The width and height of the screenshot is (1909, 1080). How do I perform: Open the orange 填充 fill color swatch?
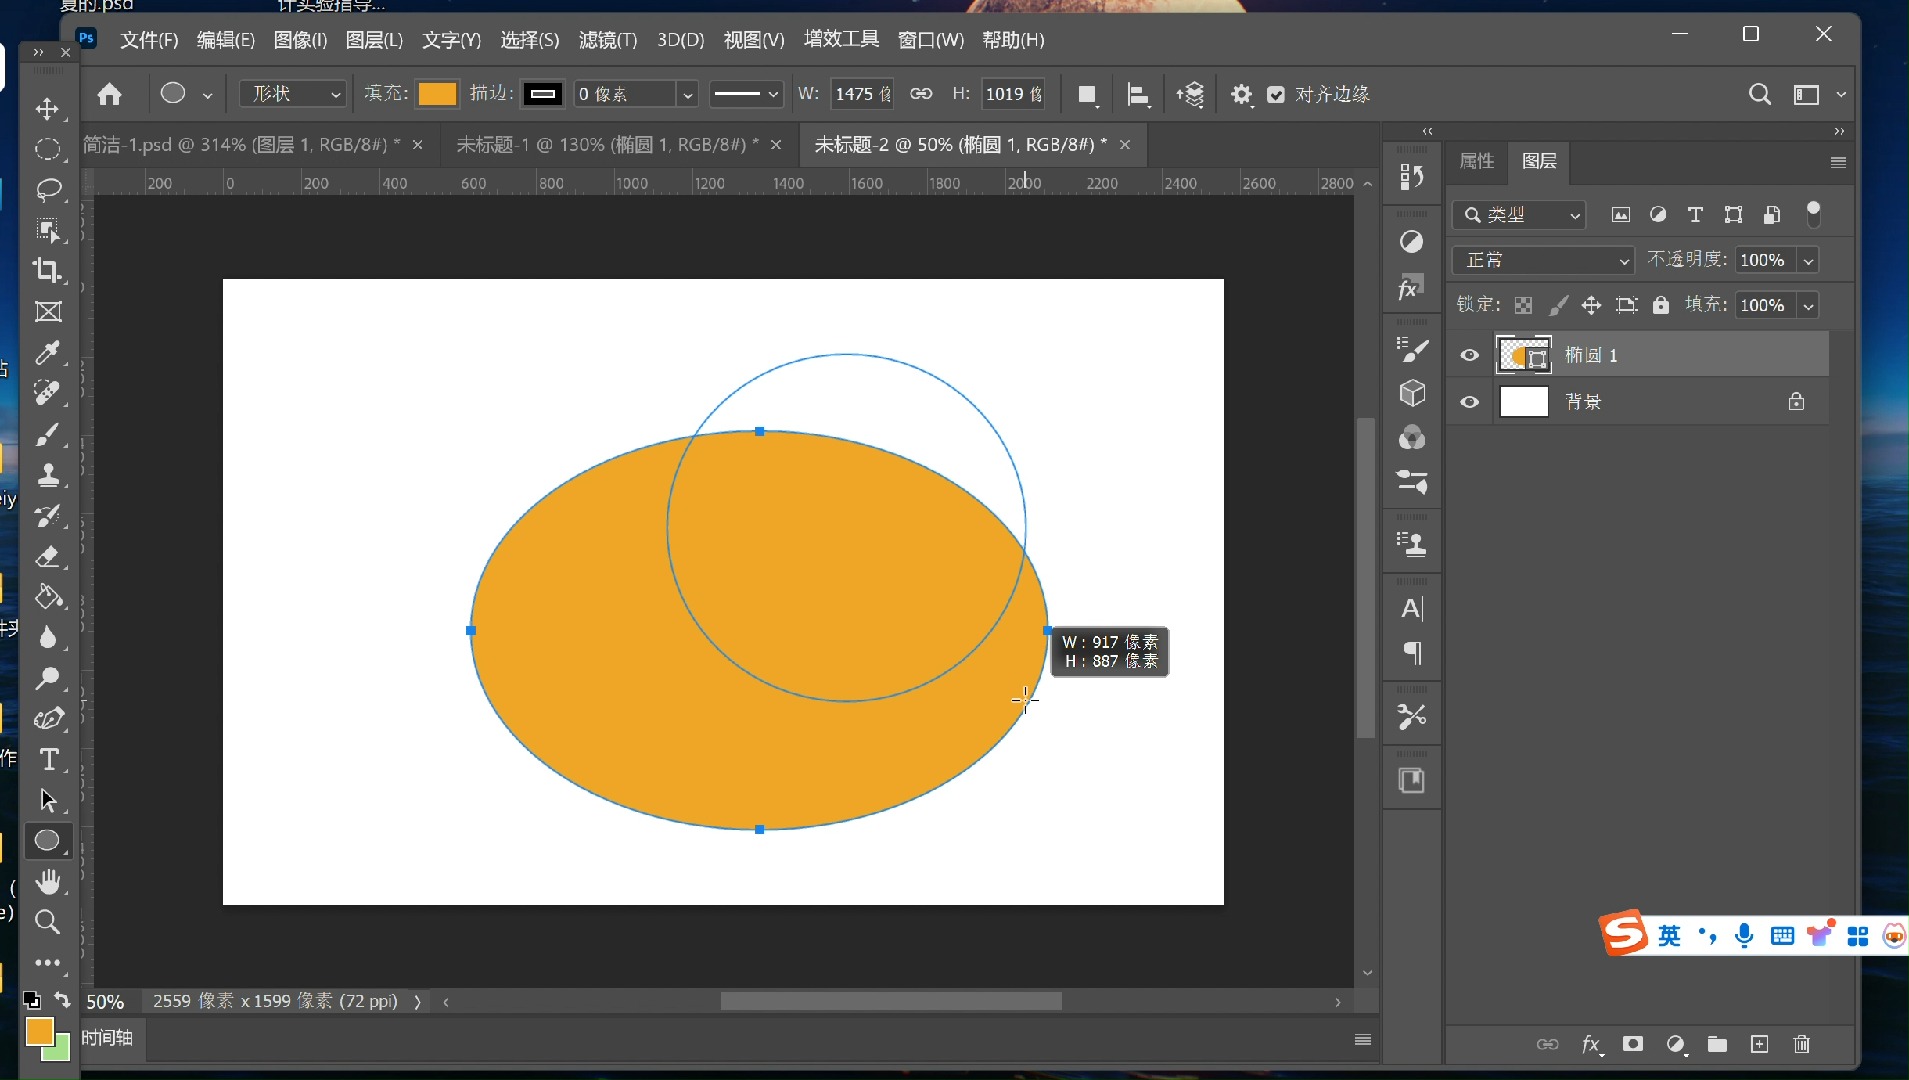tap(437, 94)
